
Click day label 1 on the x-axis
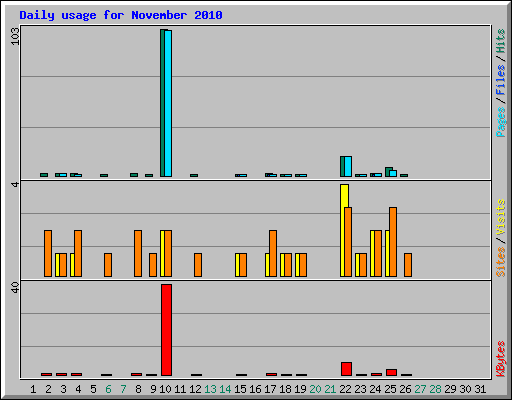(x=33, y=389)
